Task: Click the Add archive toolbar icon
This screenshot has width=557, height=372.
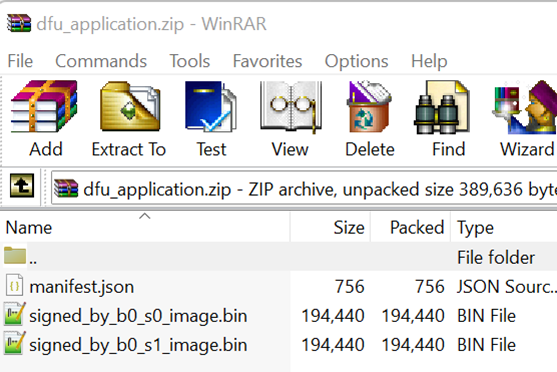Action: tap(45, 118)
